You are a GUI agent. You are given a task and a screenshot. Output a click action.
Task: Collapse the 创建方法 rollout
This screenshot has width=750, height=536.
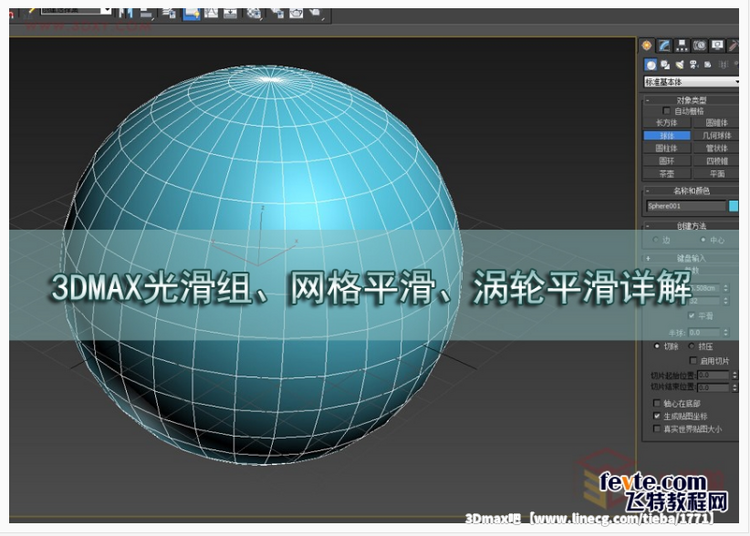[691, 226]
